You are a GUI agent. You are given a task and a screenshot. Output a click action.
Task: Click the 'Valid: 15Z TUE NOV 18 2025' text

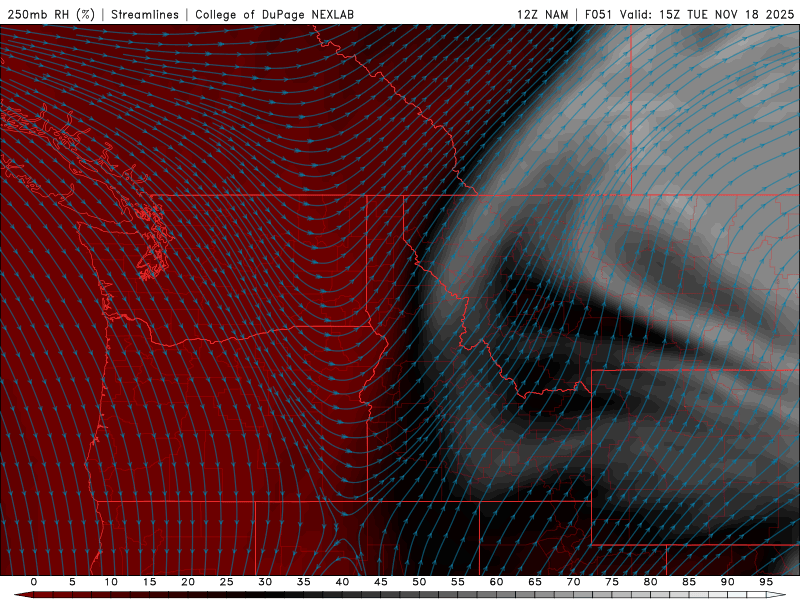pyautogui.click(x=707, y=14)
